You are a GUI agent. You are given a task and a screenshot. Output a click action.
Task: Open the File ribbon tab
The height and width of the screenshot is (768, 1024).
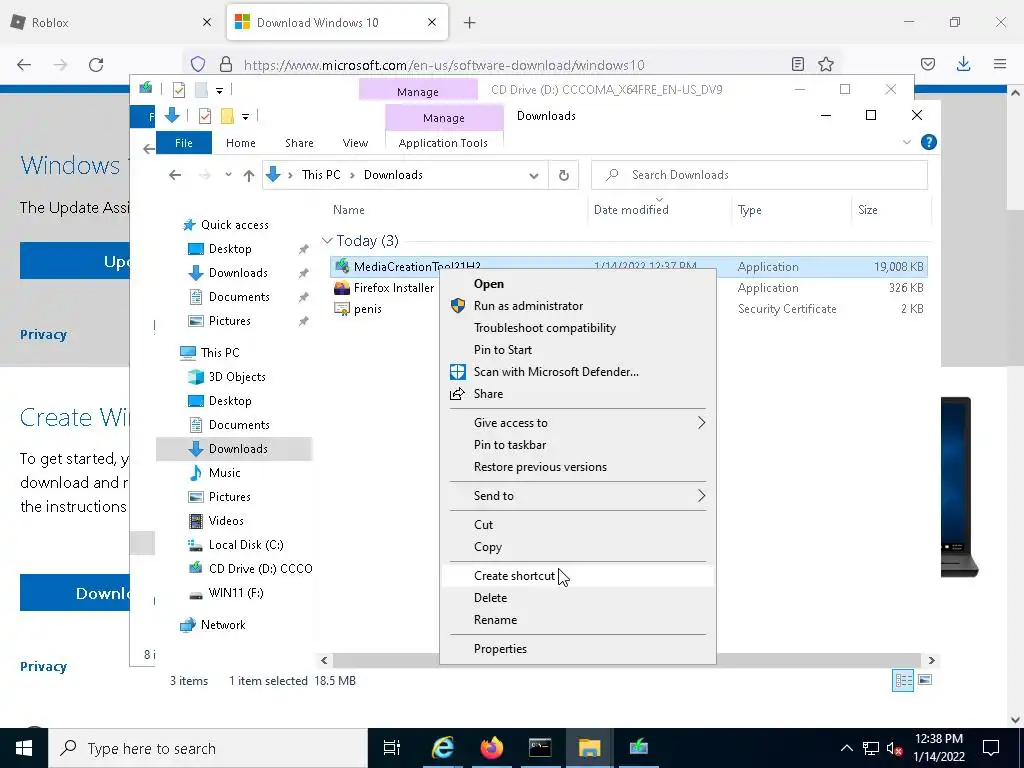pyautogui.click(x=184, y=142)
